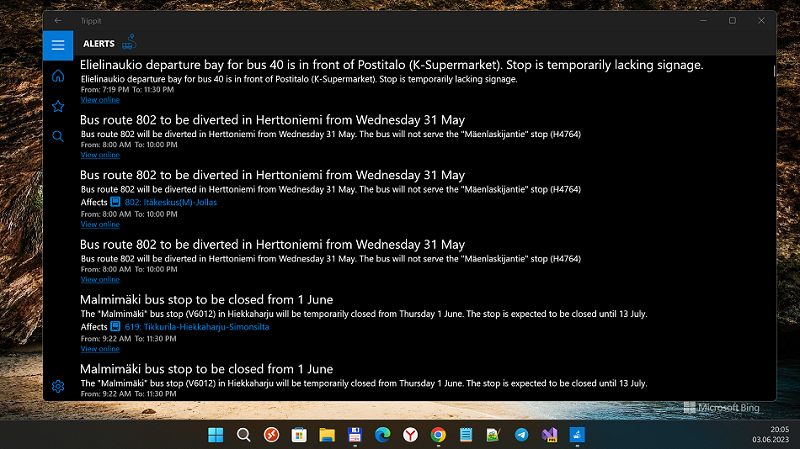This screenshot has width=800, height=449.
Task: Go to Home in the sidebar
Action: [58, 76]
